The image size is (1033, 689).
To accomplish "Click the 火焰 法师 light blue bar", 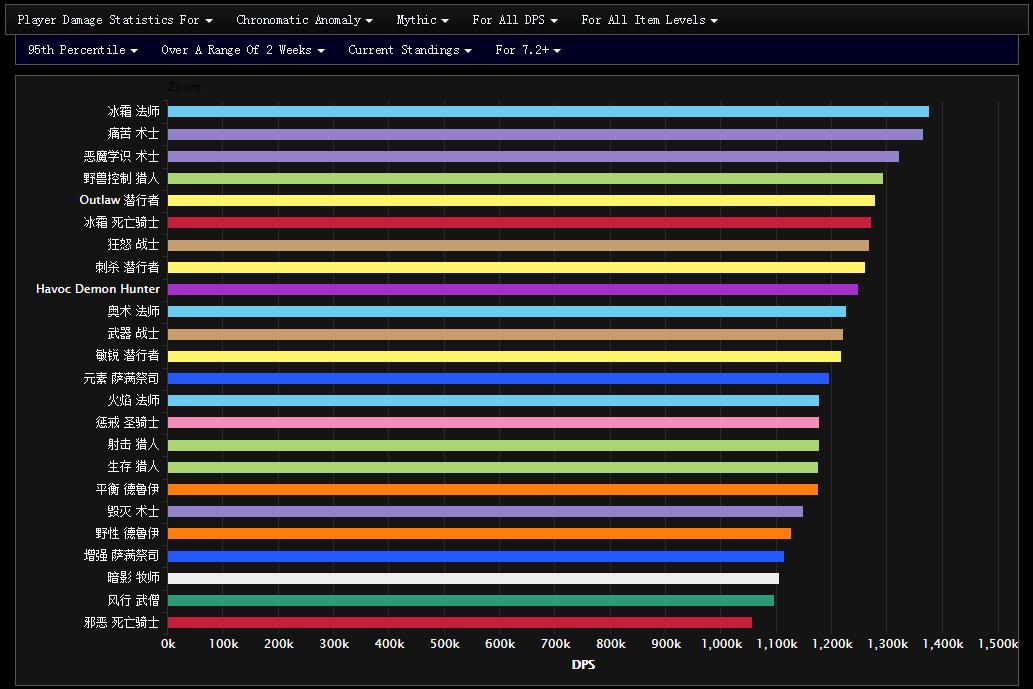I will coord(493,400).
